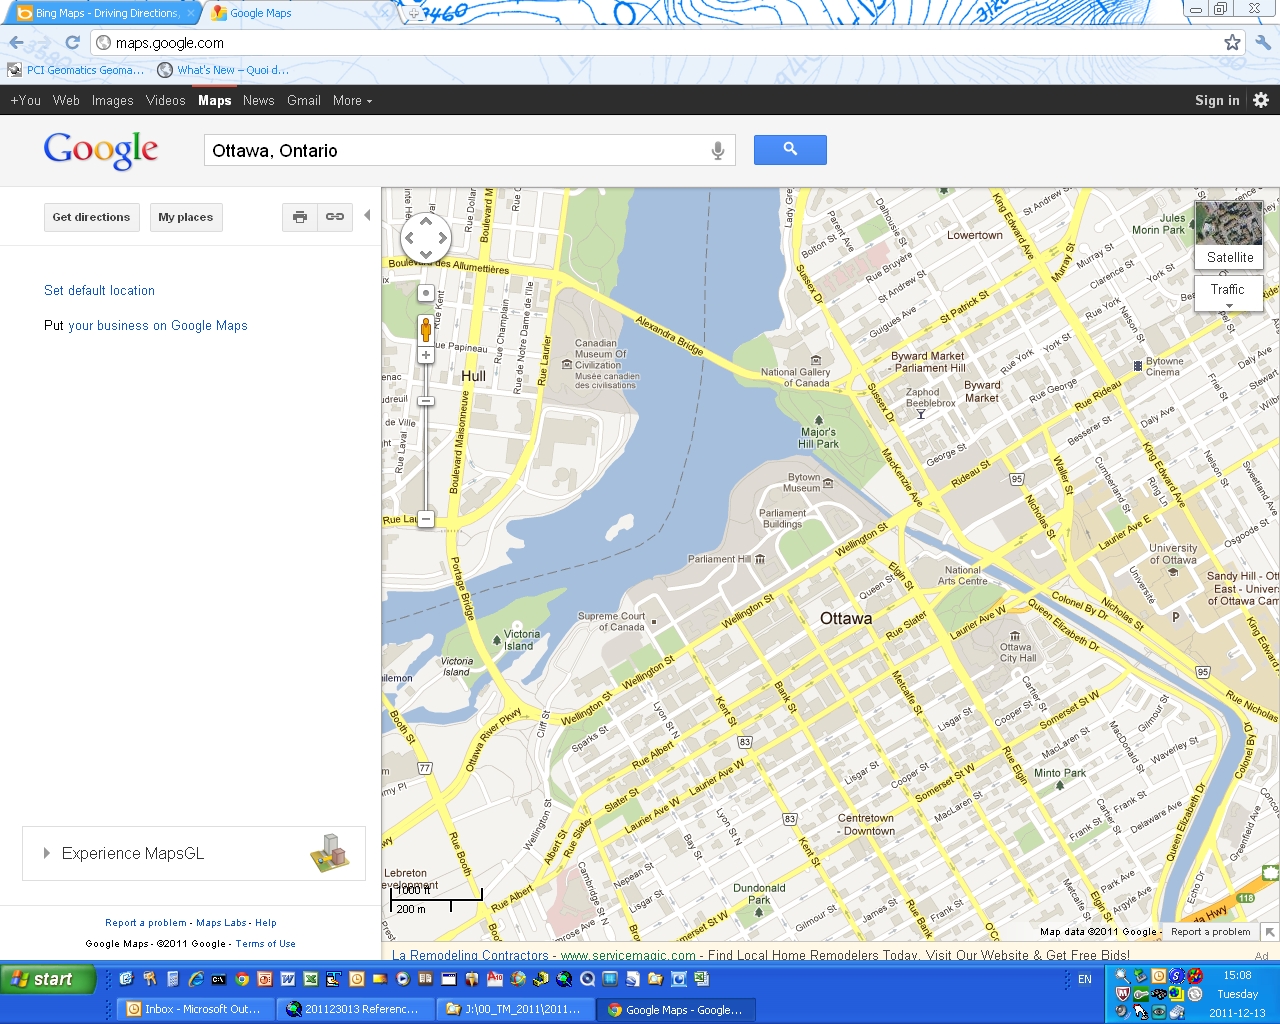Click the Parliament Hill landmark icon
The height and width of the screenshot is (1024, 1280).
(x=760, y=559)
